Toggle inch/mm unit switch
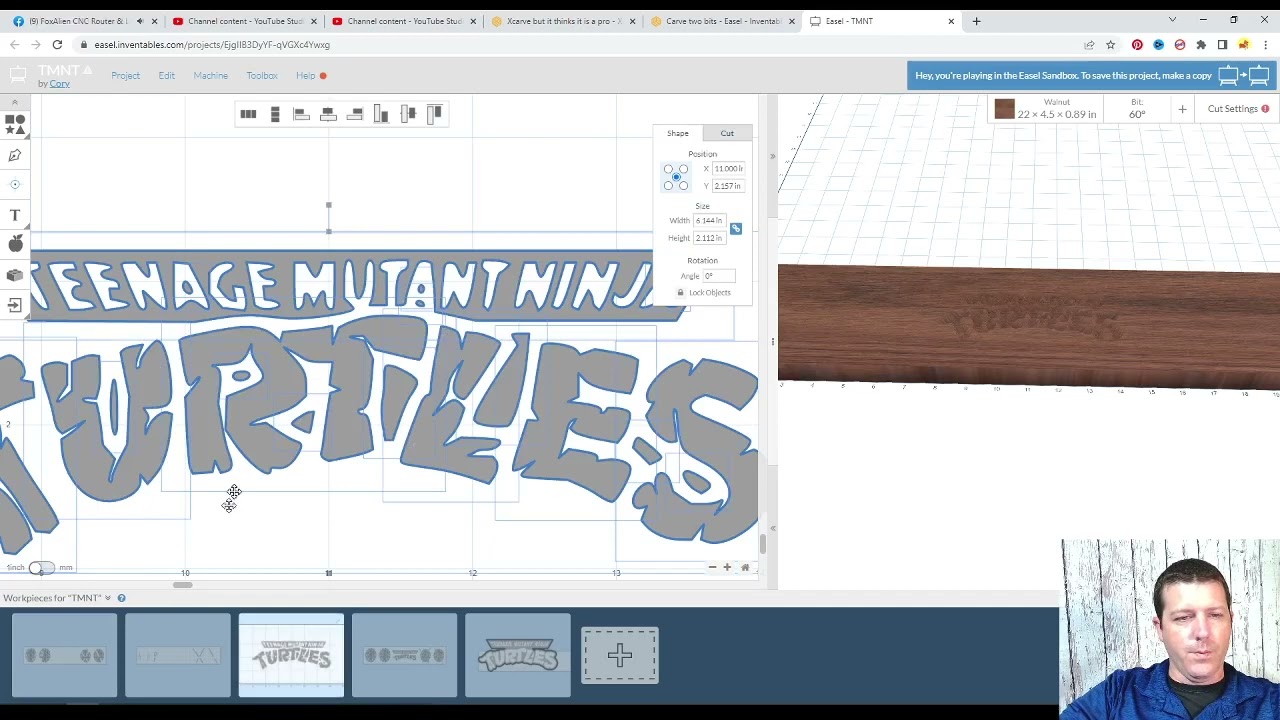Viewport: 1280px width, 720px height. click(x=41, y=568)
